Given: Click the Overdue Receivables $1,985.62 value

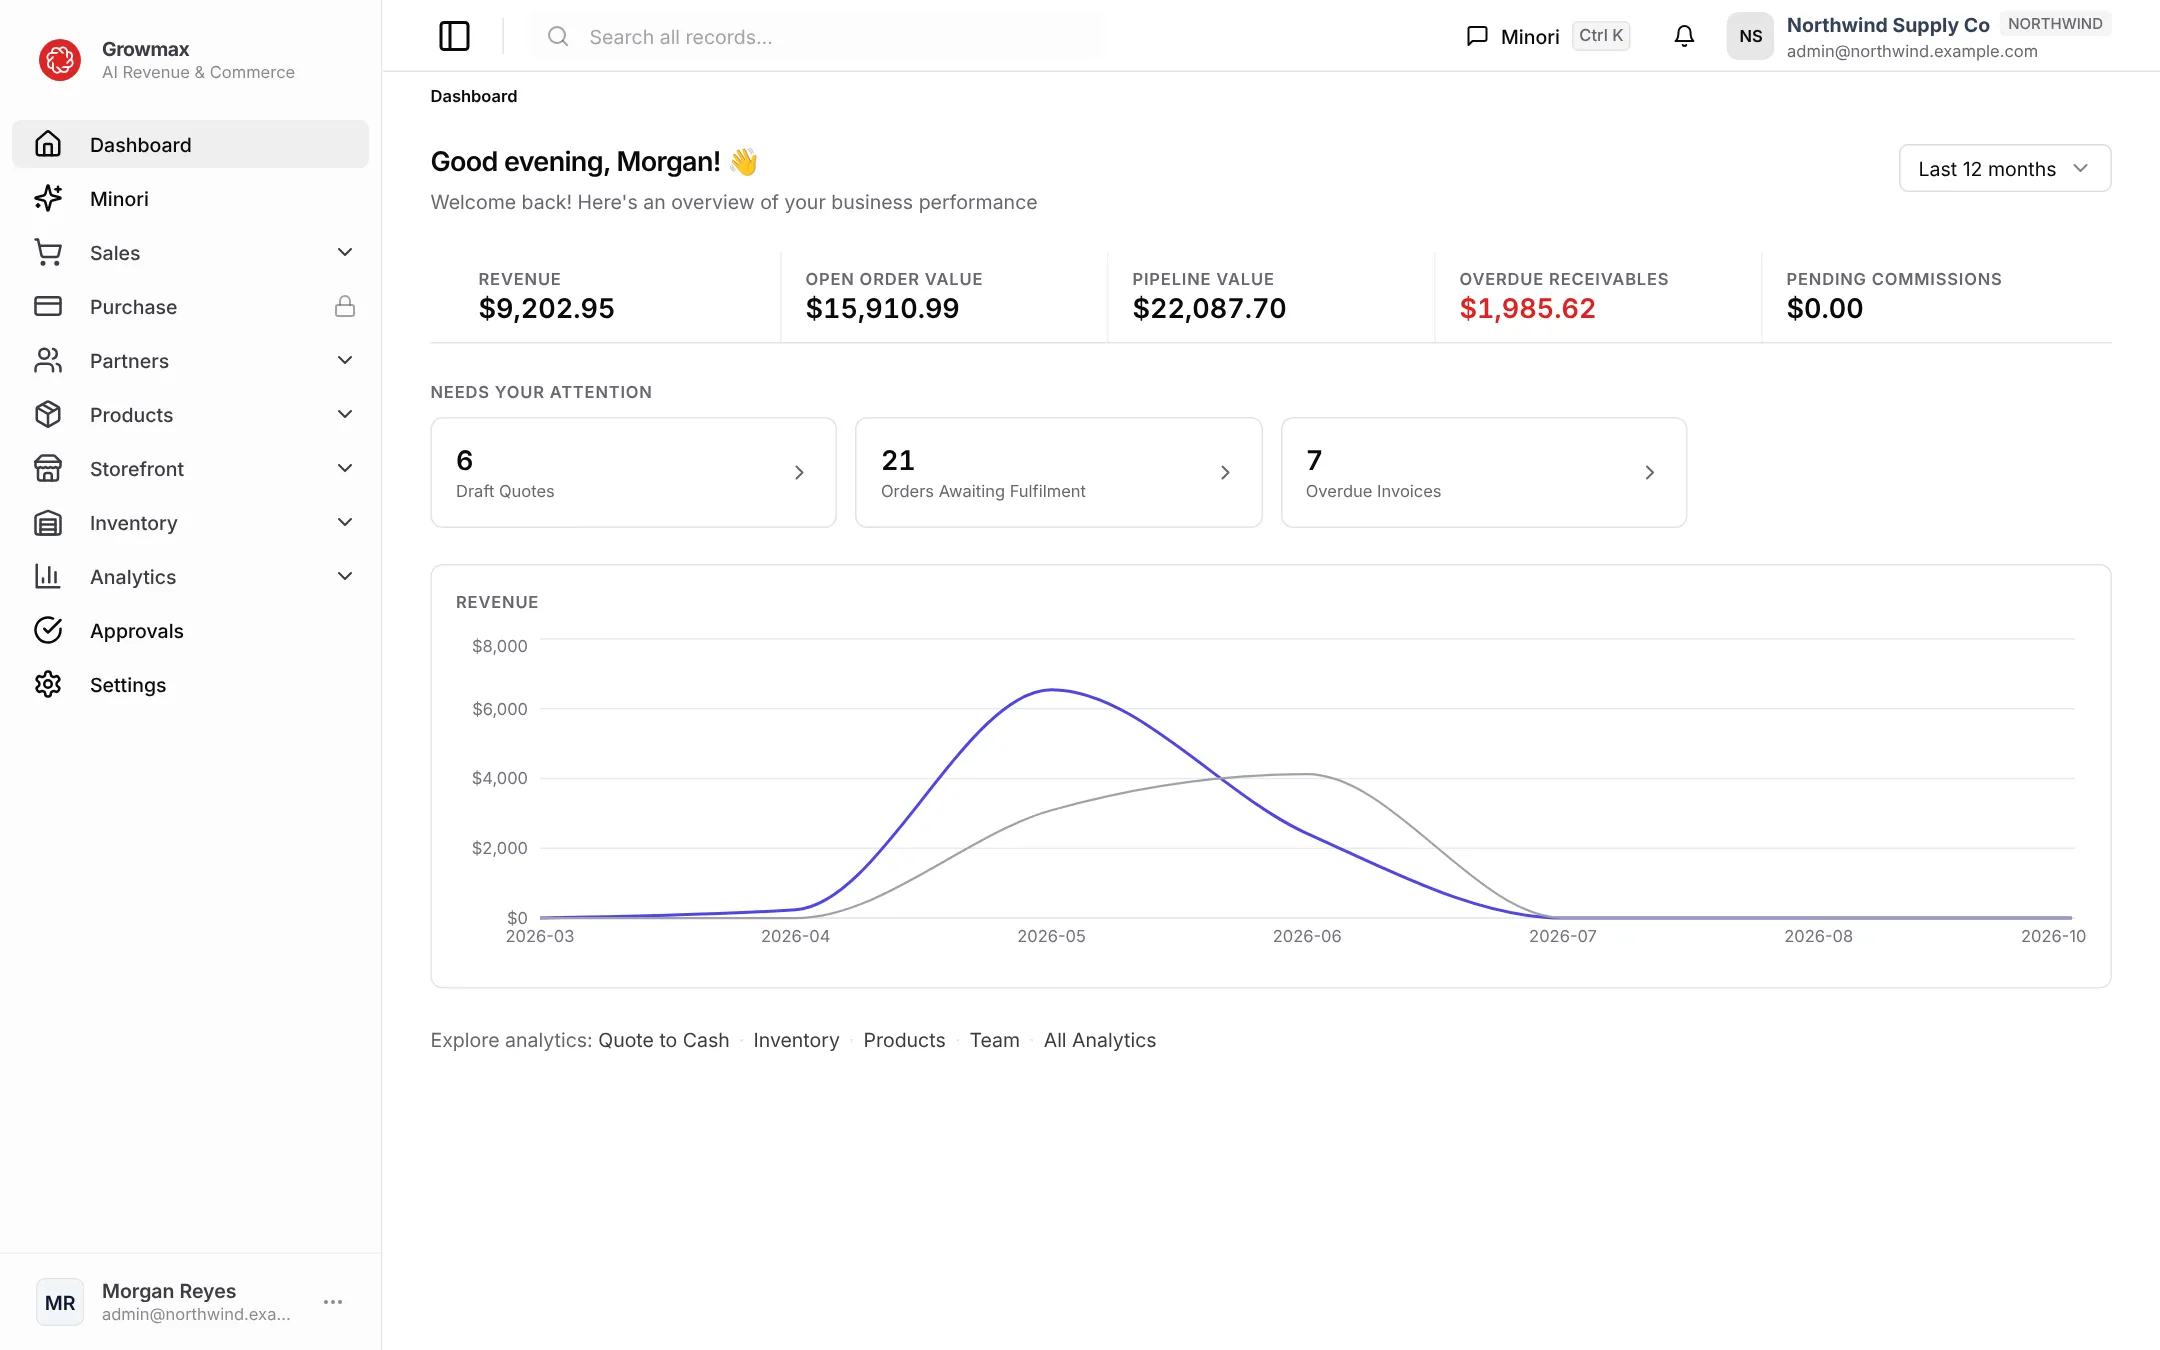Looking at the screenshot, I should pyautogui.click(x=1527, y=308).
